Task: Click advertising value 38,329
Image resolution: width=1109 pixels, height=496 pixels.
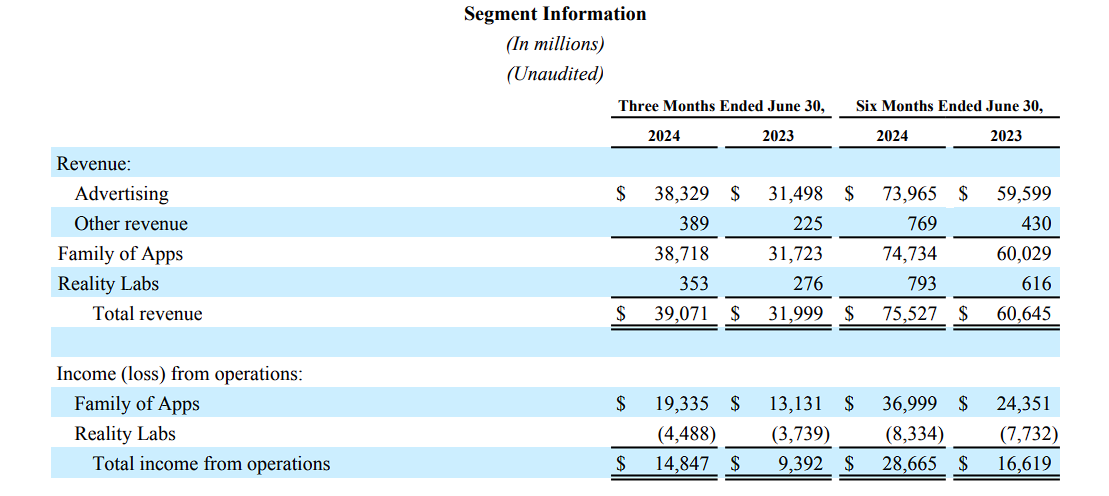Action: (x=682, y=194)
